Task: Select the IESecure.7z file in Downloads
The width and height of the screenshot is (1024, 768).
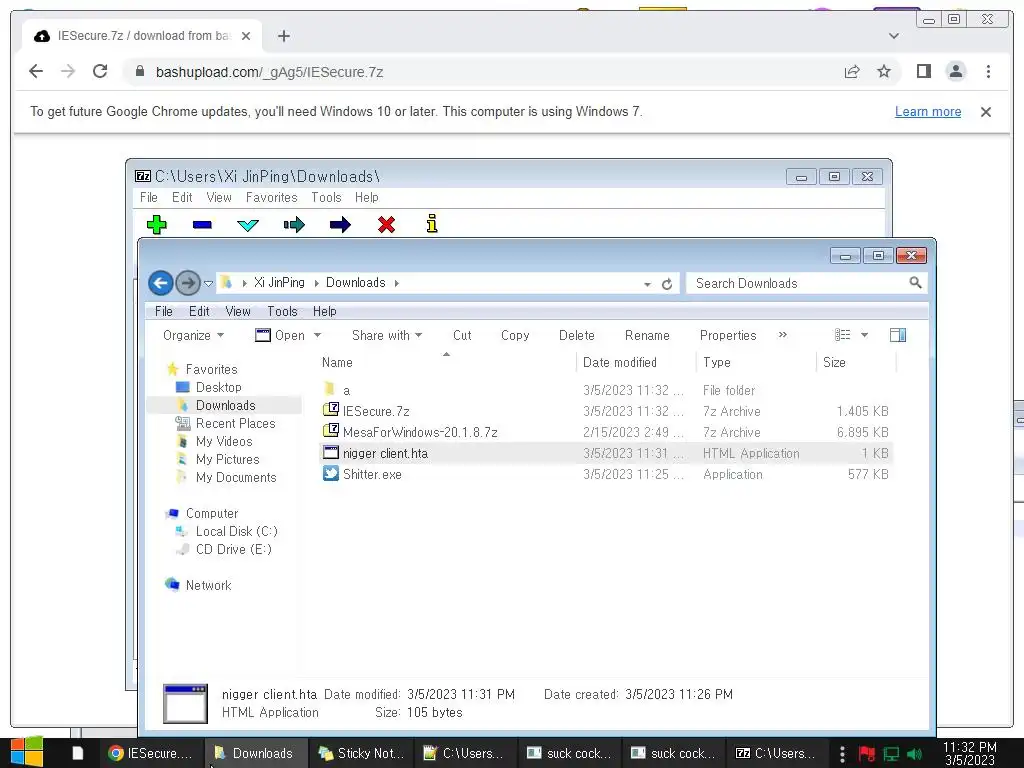Action: tap(376, 411)
